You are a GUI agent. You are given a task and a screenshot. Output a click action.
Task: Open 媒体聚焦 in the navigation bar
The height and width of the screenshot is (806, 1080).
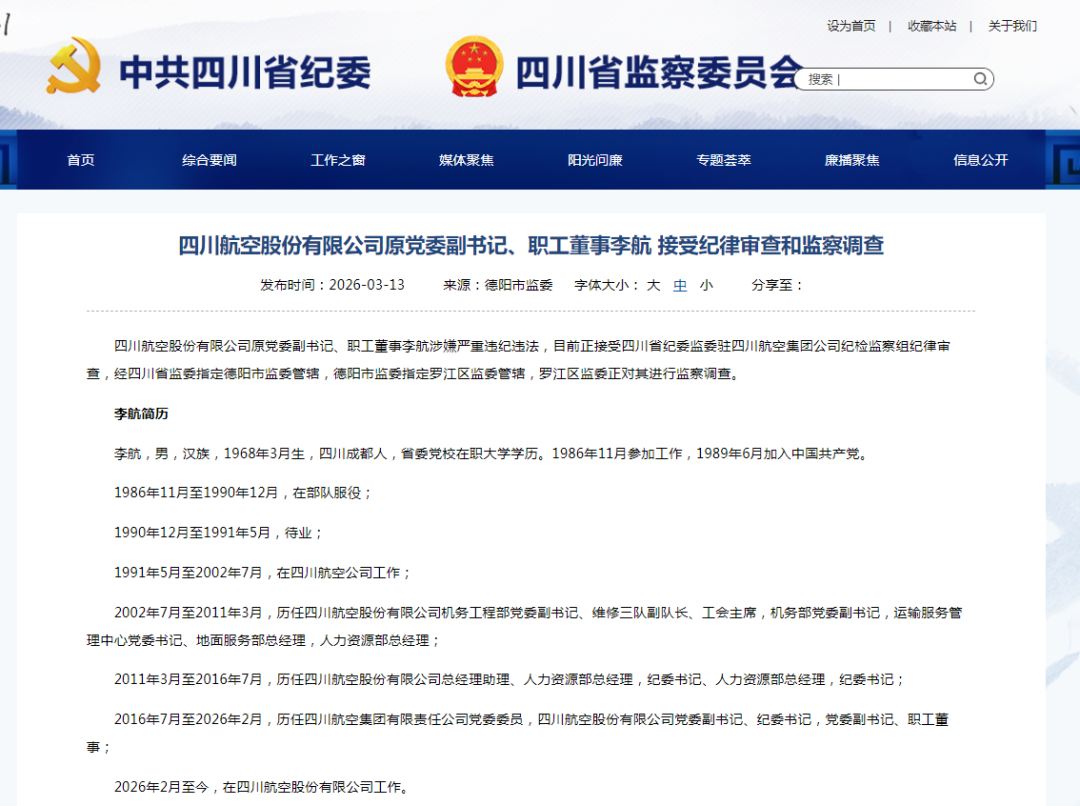pos(466,160)
